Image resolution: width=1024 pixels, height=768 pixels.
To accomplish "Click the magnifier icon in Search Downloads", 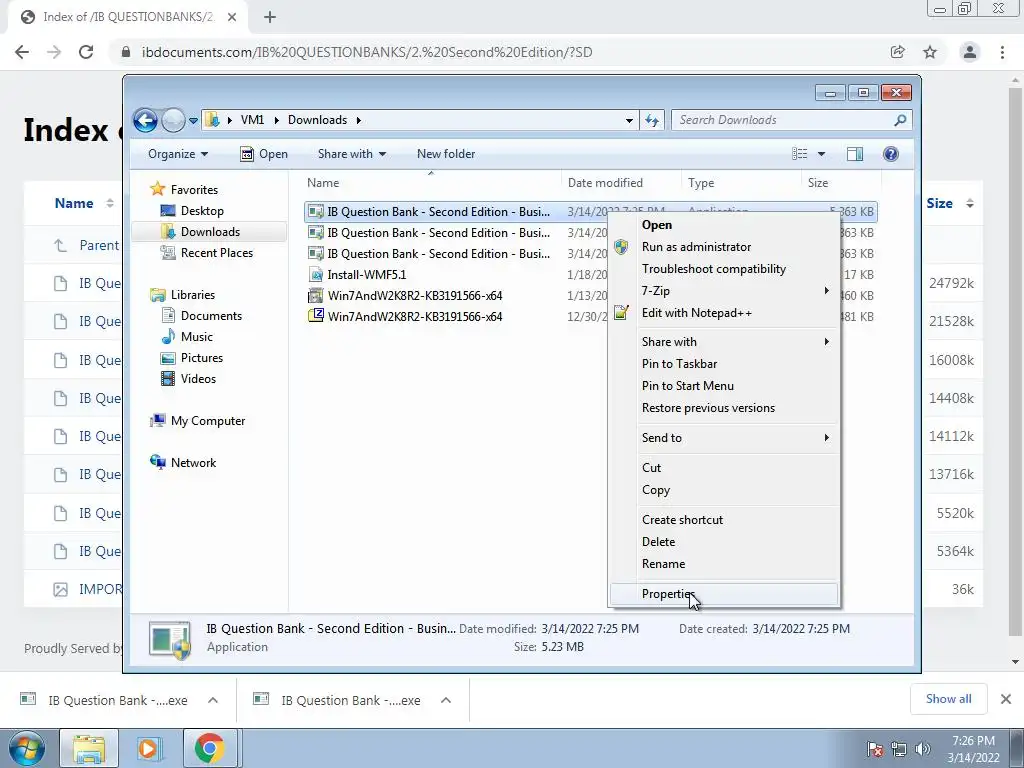I will [900, 120].
